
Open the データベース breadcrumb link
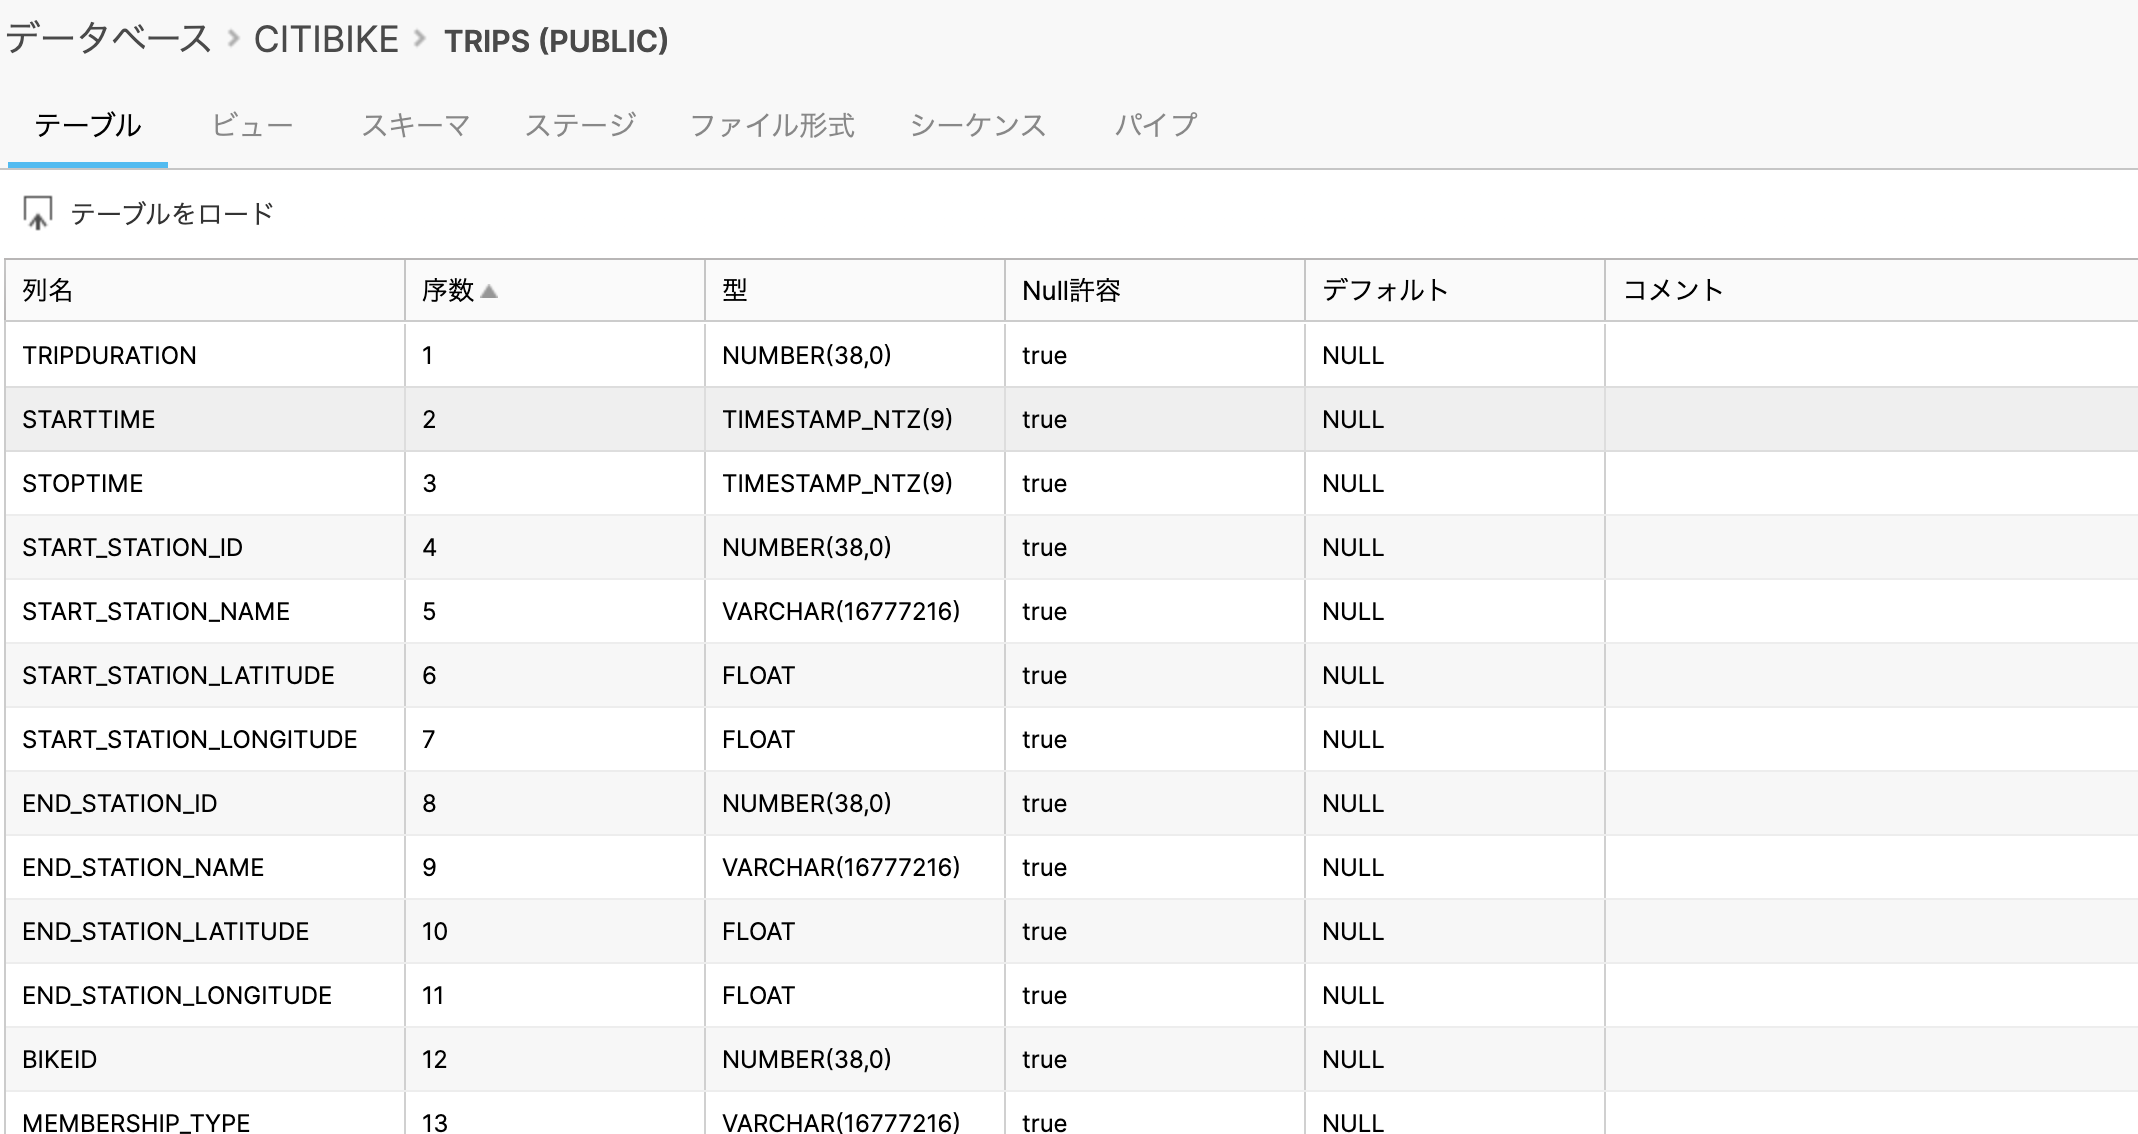coord(108,39)
